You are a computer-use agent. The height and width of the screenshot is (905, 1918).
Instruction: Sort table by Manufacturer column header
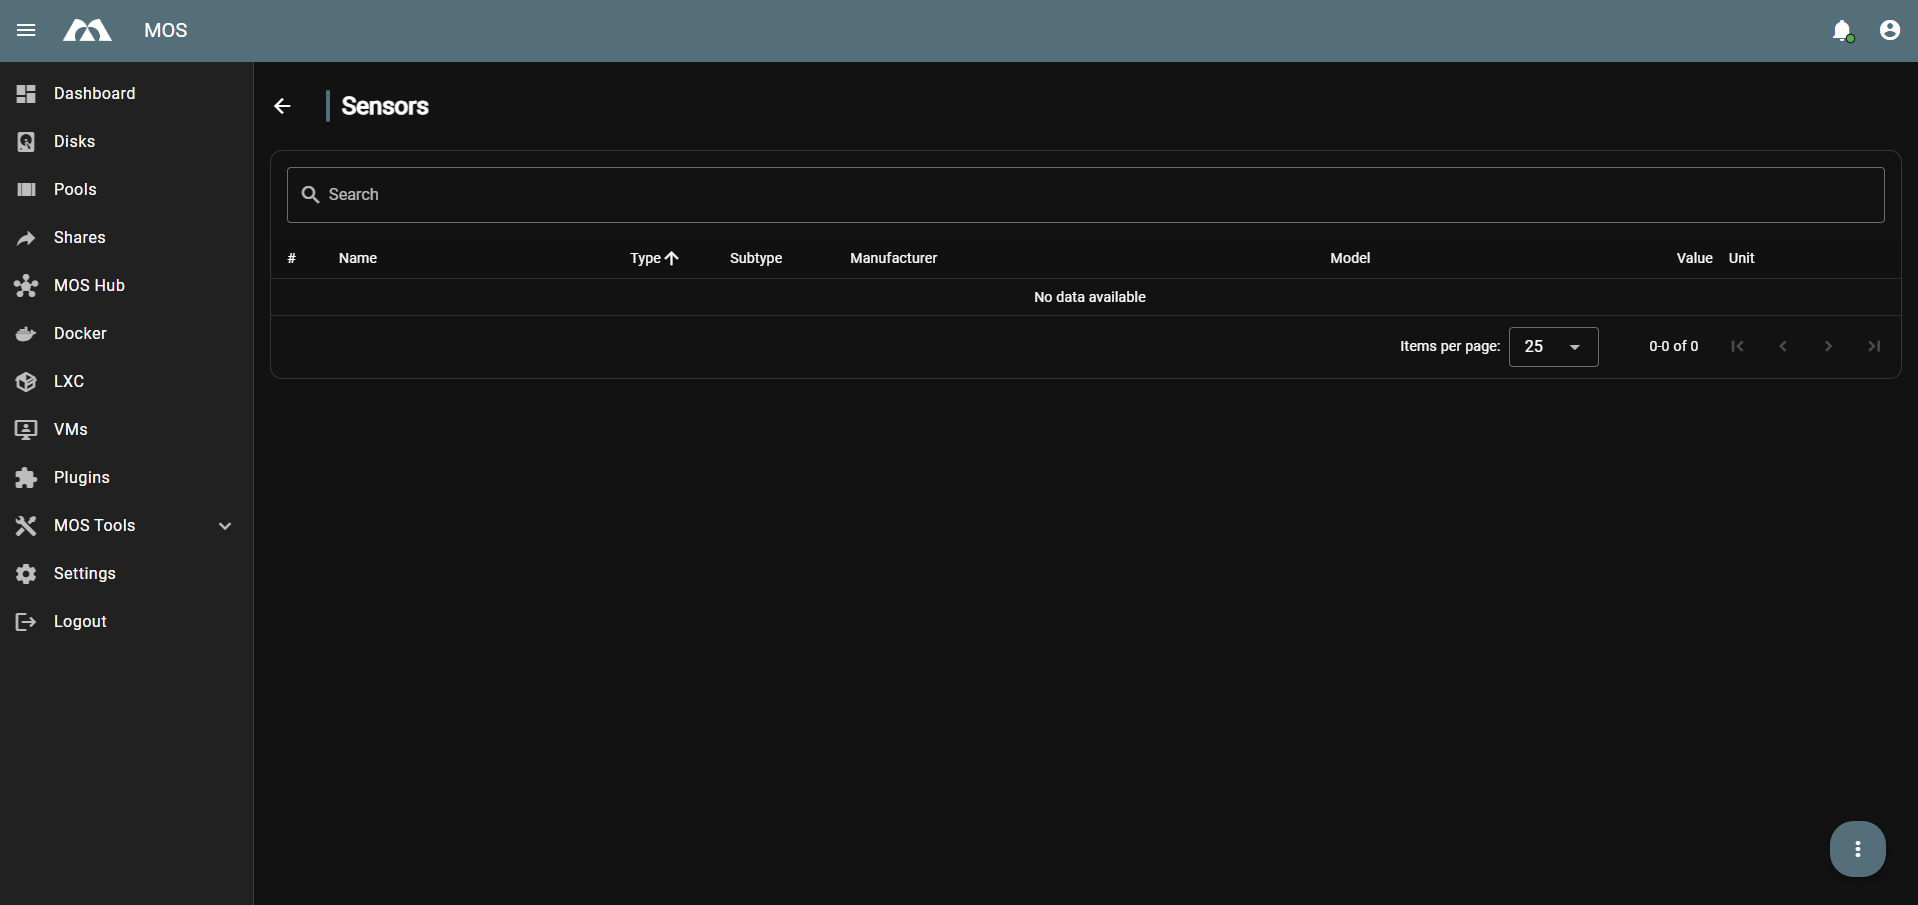pos(893,258)
